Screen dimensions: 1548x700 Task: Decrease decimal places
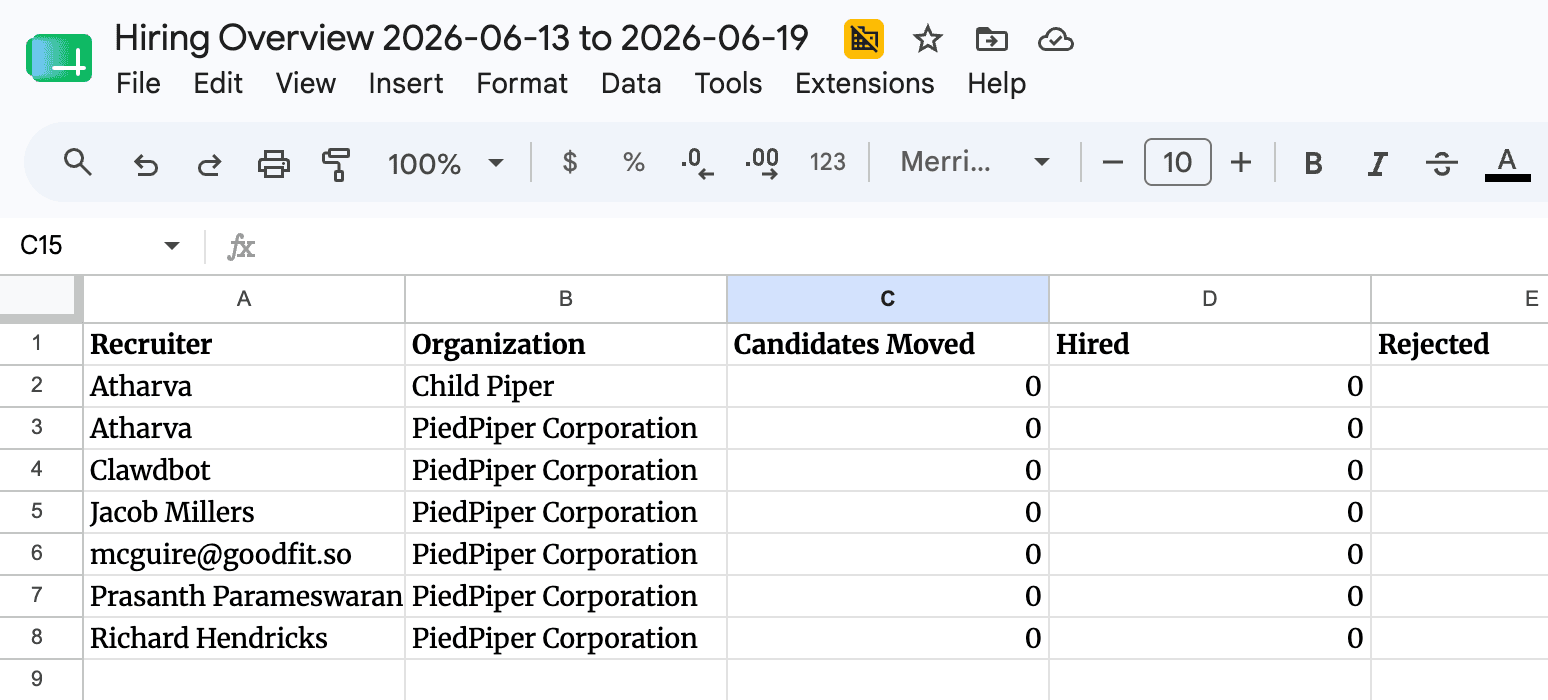click(697, 163)
